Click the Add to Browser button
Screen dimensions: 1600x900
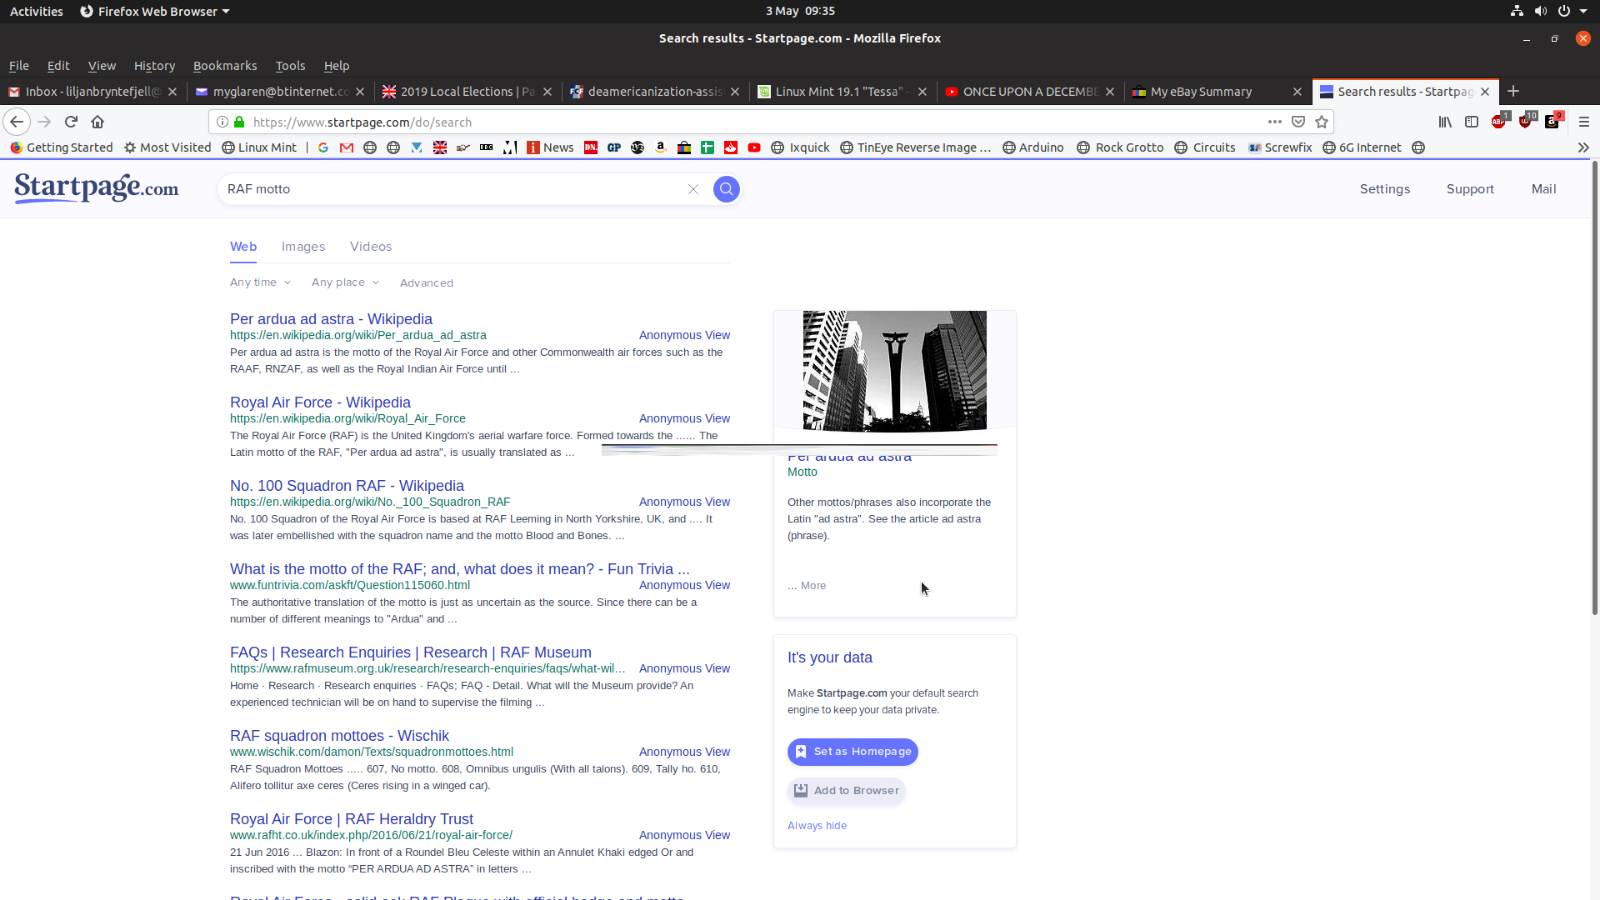[x=846, y=791]
